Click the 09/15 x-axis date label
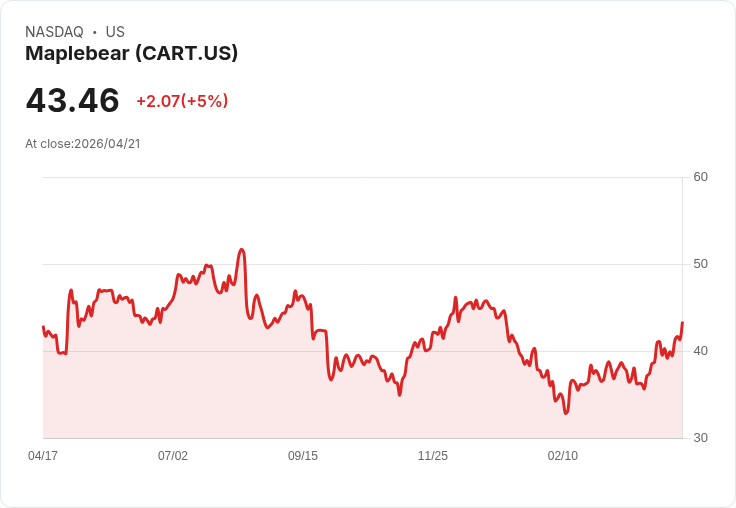This screenshot has width=736, height=508. click(x=303, y=455)
